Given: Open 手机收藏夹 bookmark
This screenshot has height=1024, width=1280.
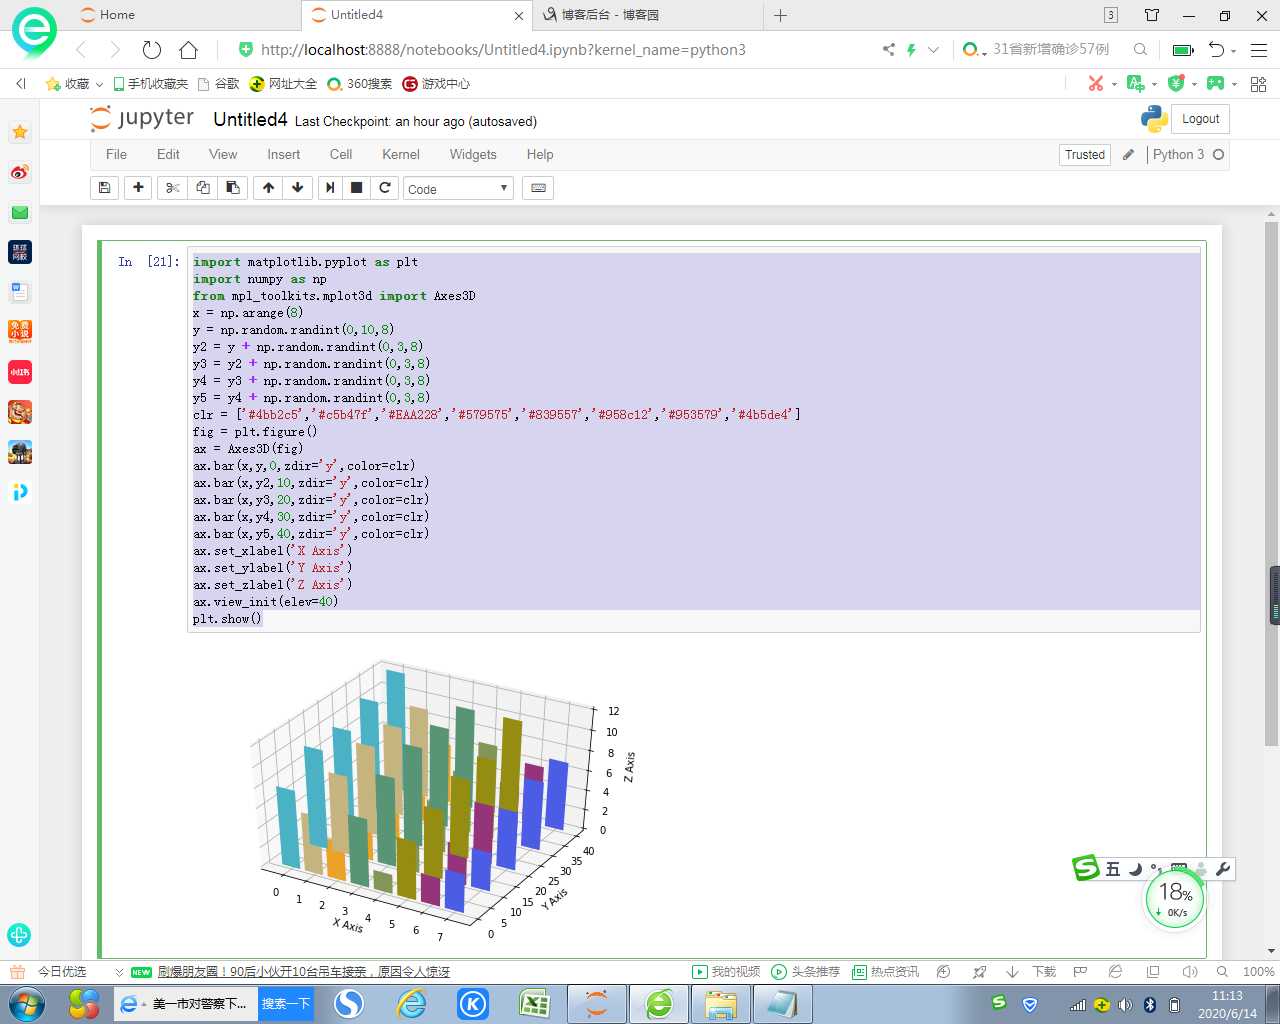Looking at the screenshot, I should pos(151,84).
